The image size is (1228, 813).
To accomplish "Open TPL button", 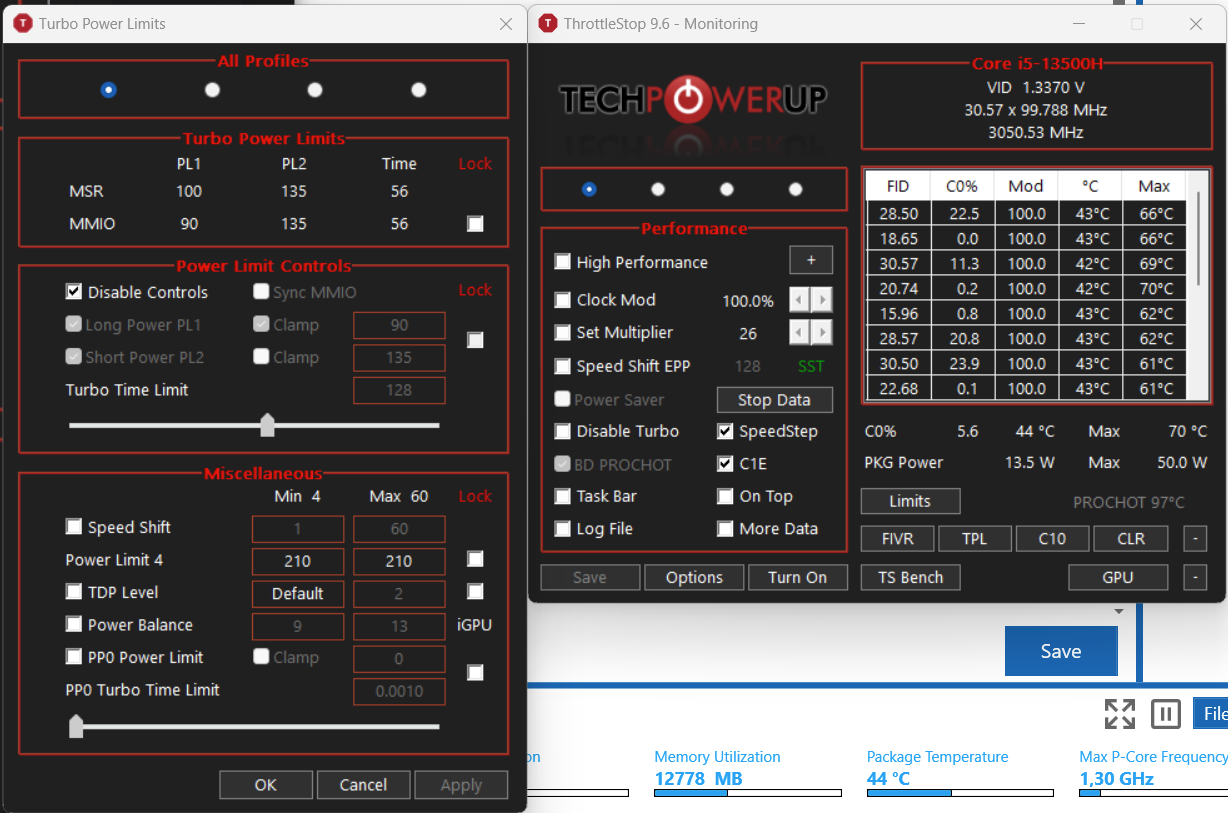I will pyautogui.click(x=974, y=538).
